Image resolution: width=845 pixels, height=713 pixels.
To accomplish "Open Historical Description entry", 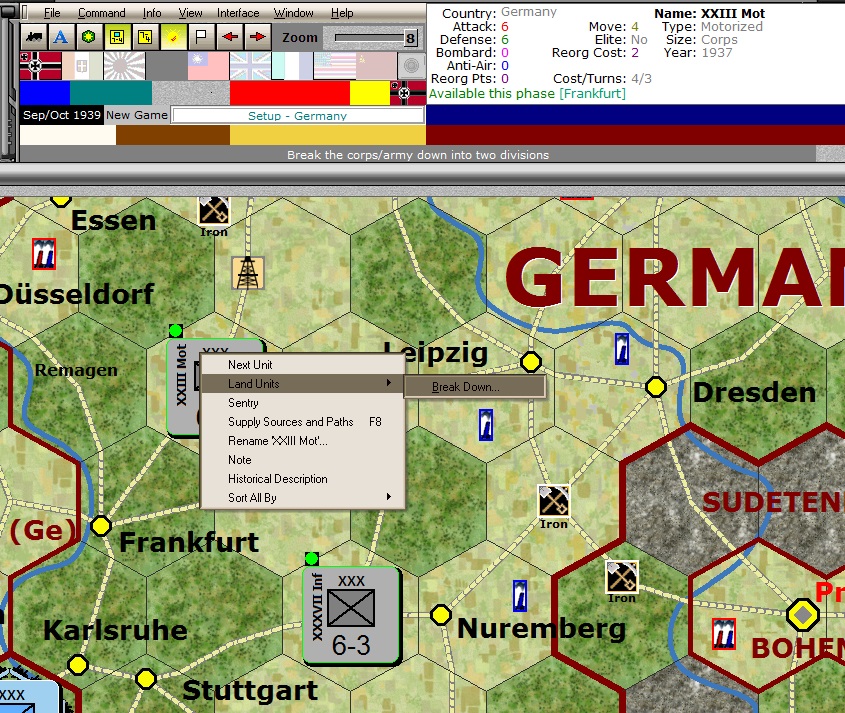I will click(x=302, y=479).
